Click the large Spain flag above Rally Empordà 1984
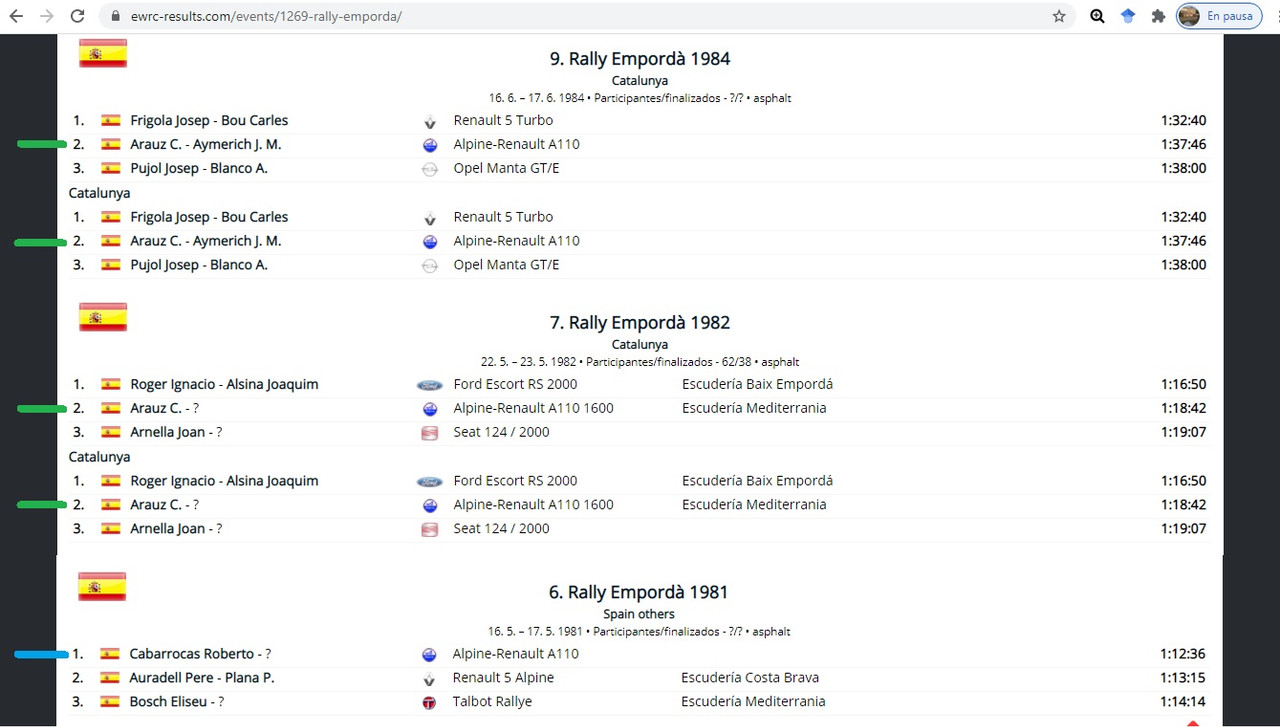The width and height of the screenshot is (1280, 727). (103, 53)
